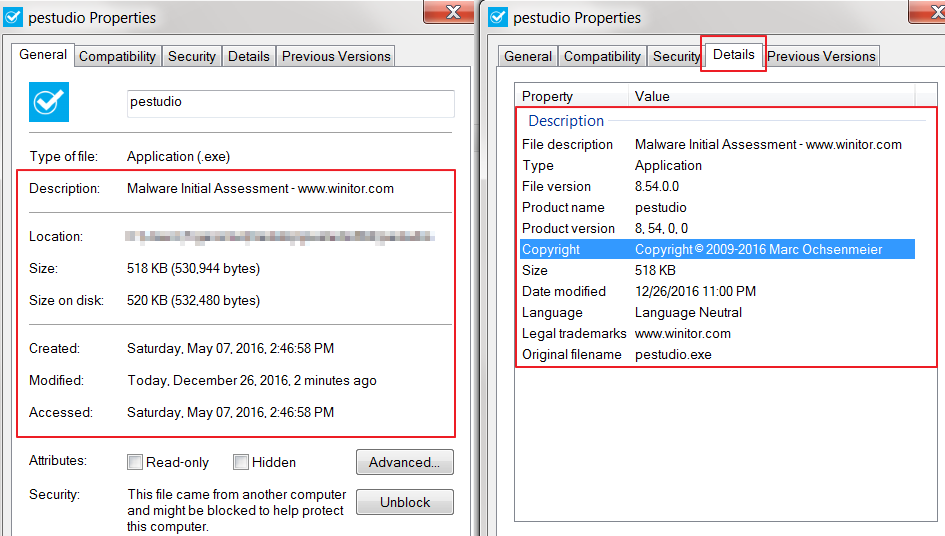This screenshot has height=536, width=945.
Task: Select the Date modified 12/26/2016 row
Action: pyautogui.click(x=717, y=292)
